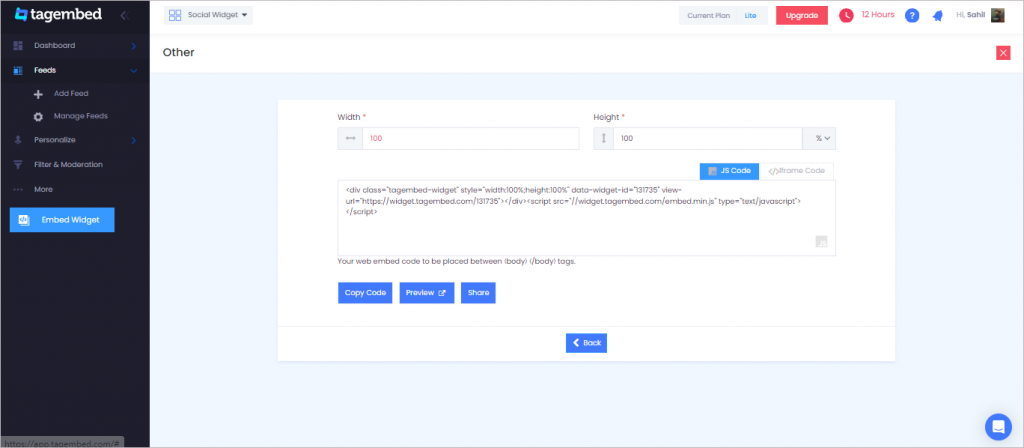Open the Social Widget dropdown
This screenshot has height=448, width=1024.
click(208, 15)
